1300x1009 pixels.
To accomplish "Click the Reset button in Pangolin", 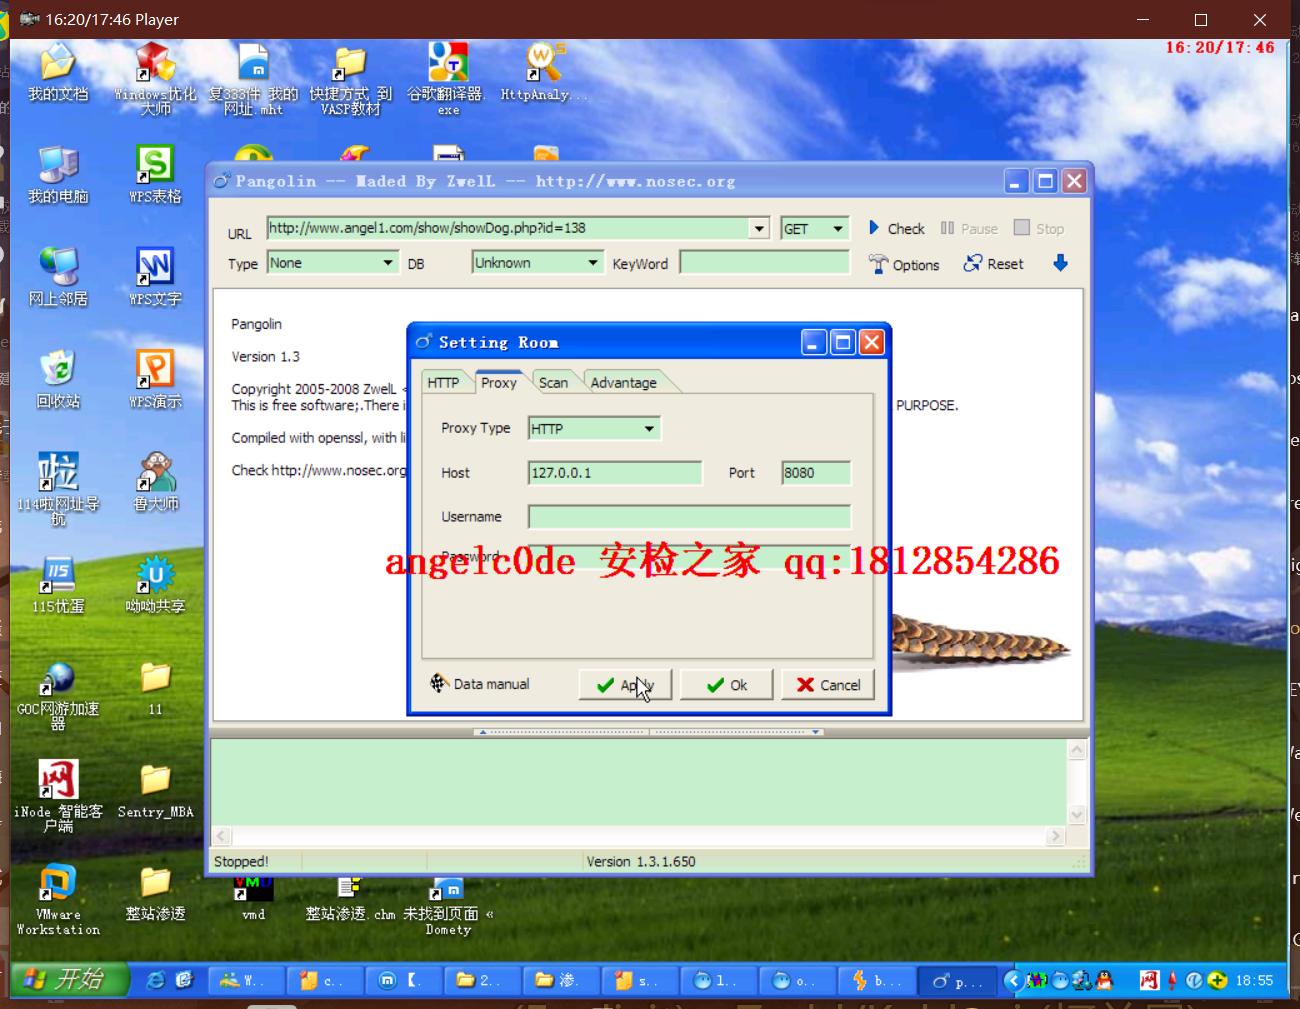I will [x=993, y=264].
